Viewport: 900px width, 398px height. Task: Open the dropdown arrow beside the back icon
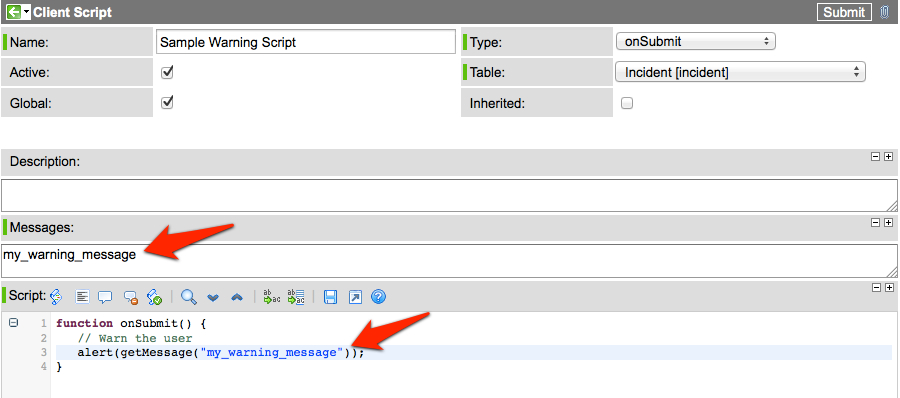coord(27,12)
